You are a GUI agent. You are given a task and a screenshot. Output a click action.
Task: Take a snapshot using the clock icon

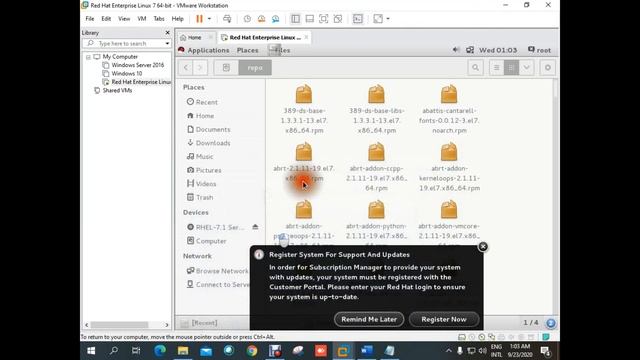pos(247,19)
